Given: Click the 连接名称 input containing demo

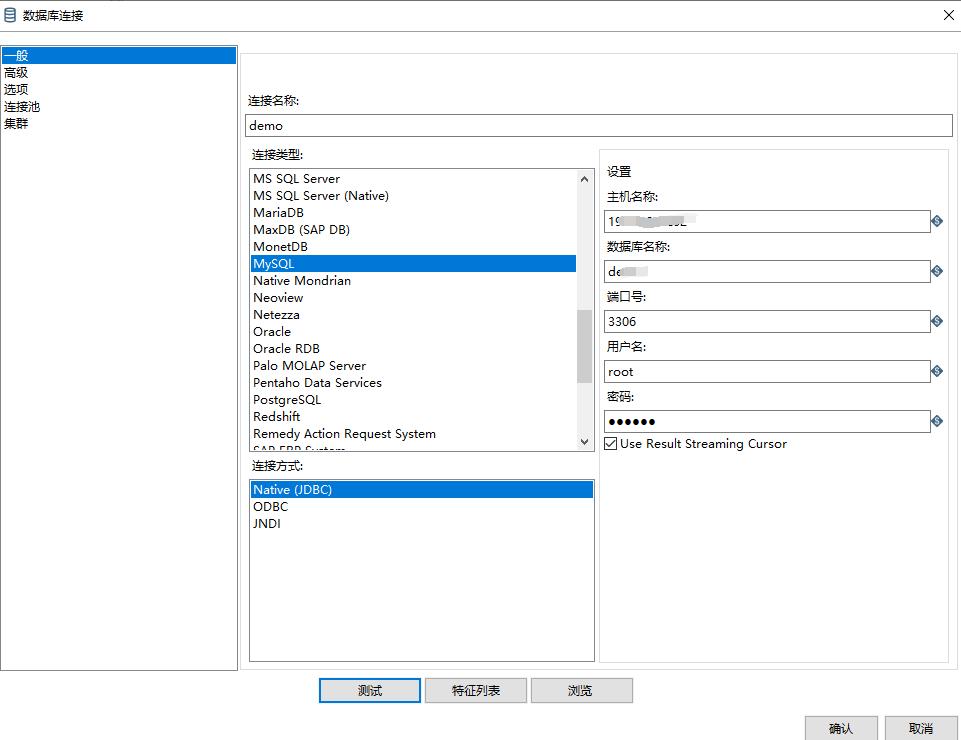Looking at the screenshot, I should tap(598, 126).
